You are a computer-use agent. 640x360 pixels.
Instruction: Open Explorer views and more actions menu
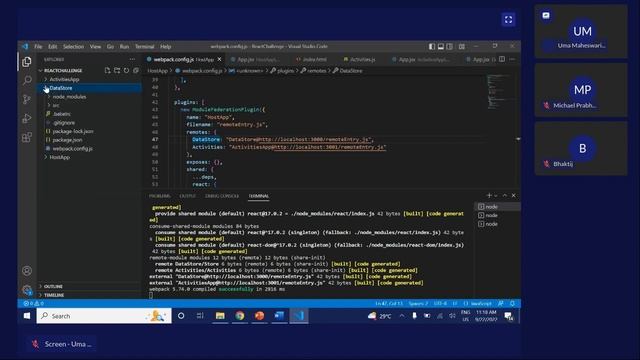[132, 59]
